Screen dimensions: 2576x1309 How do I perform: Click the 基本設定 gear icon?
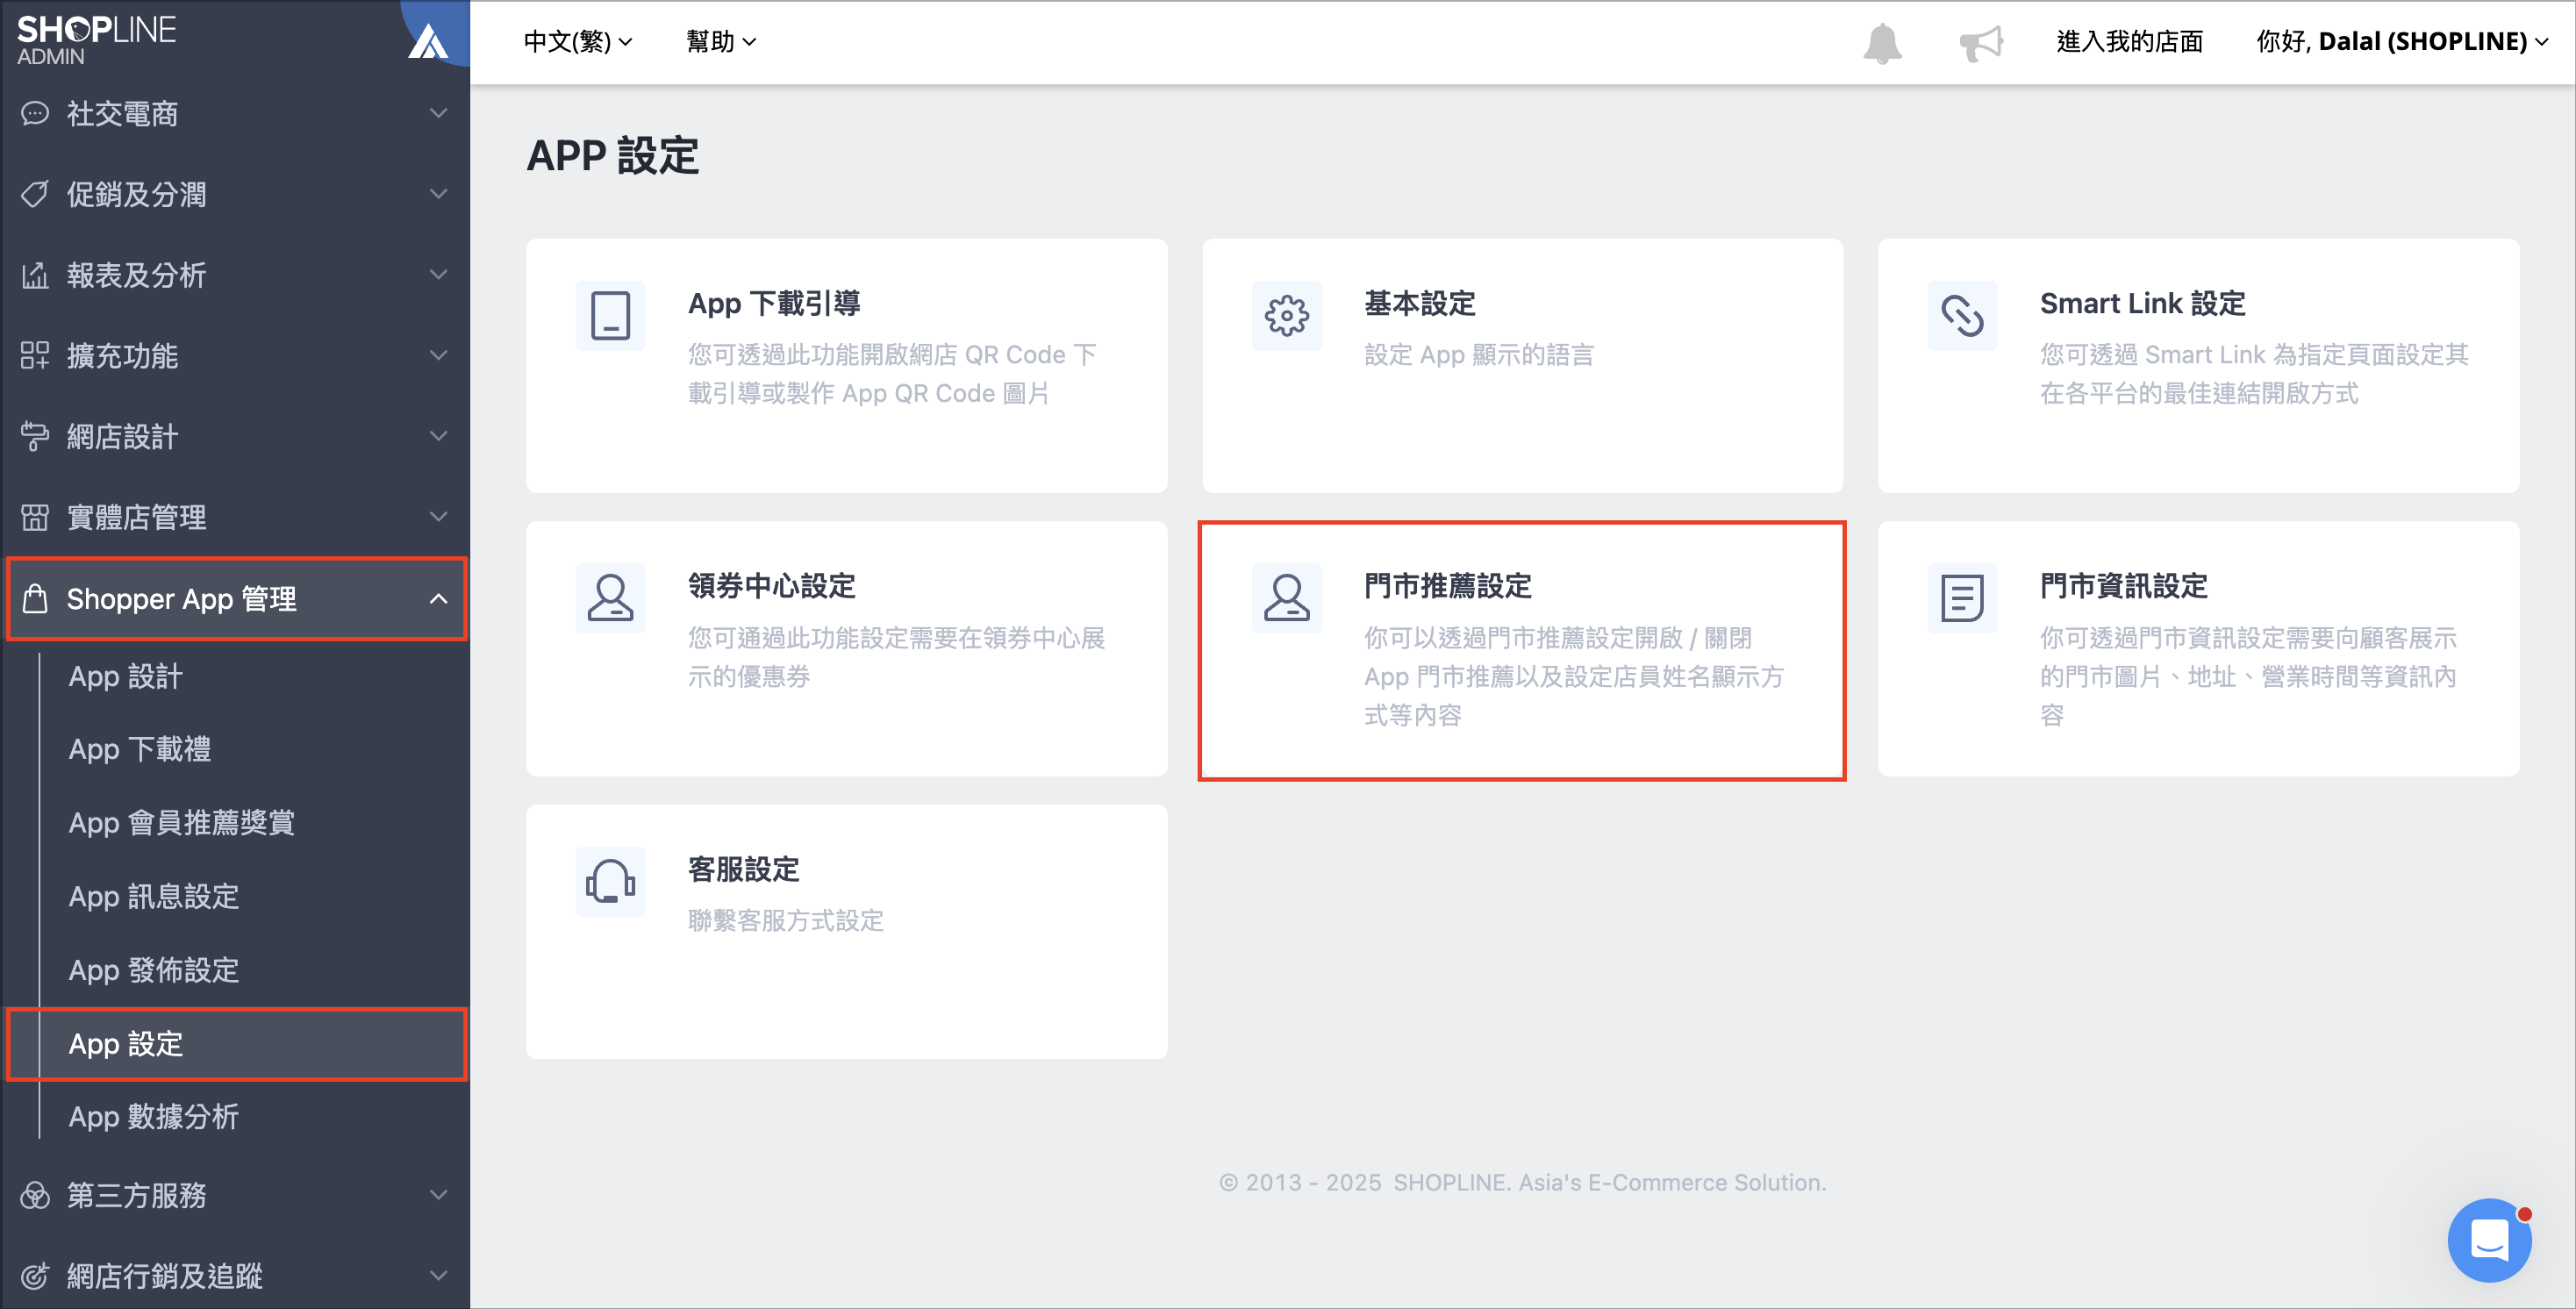click(x=1286, y=316)
